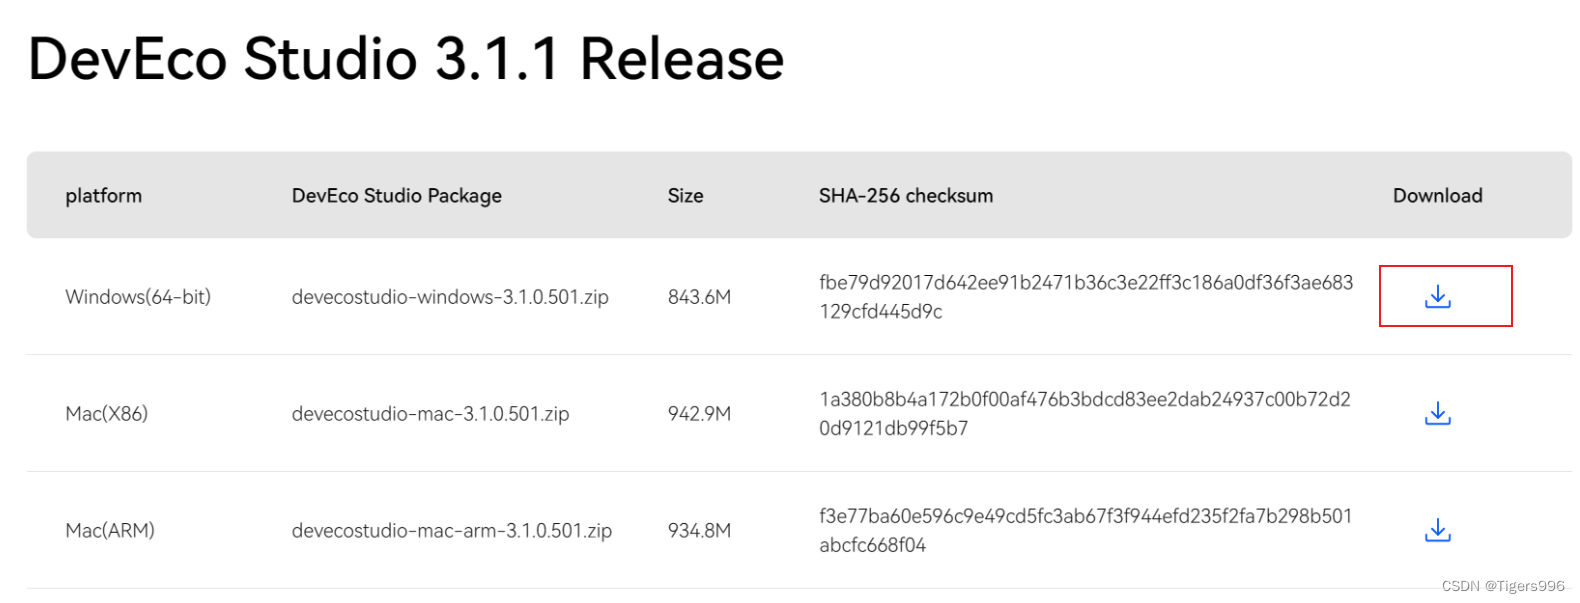Click devecostudio-mac-arm-3.1.0.501.zip package name
The width and height of the screenshot is (1580, 603).
[451, 531]
